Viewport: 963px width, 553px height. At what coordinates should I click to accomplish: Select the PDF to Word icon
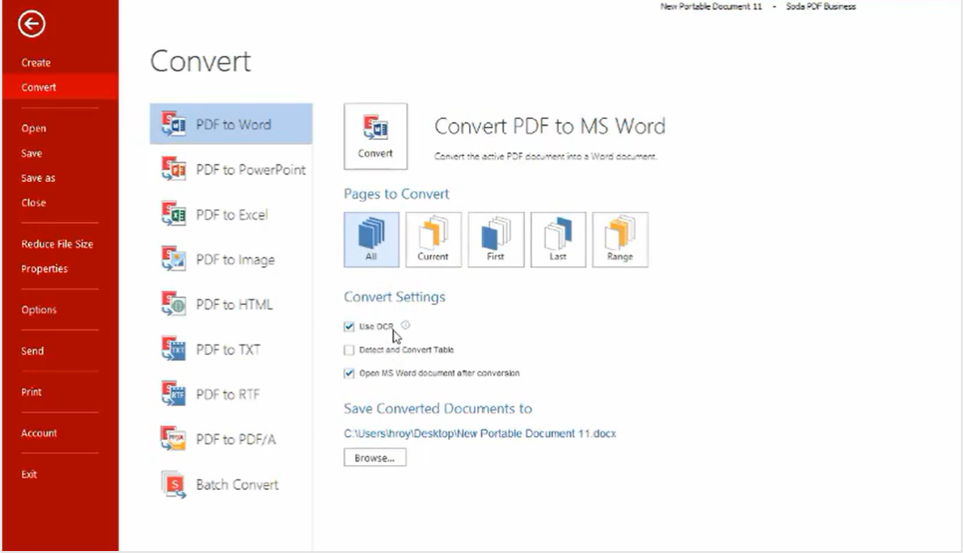[174, 124]
